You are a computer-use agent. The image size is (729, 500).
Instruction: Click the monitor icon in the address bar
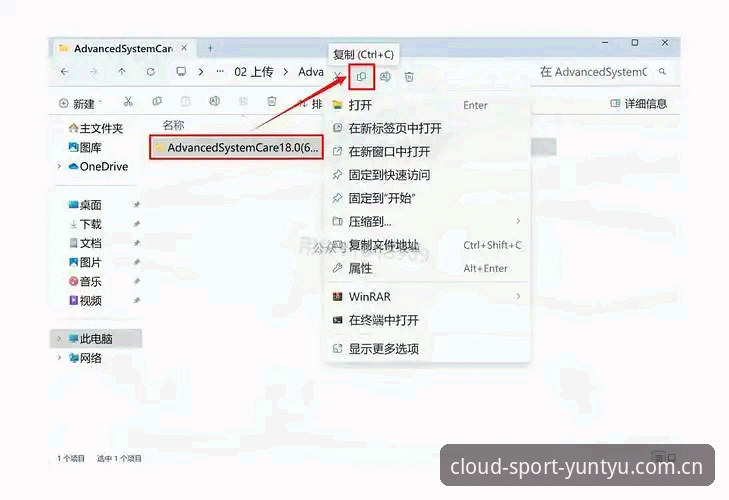click(x=181, y=71)
